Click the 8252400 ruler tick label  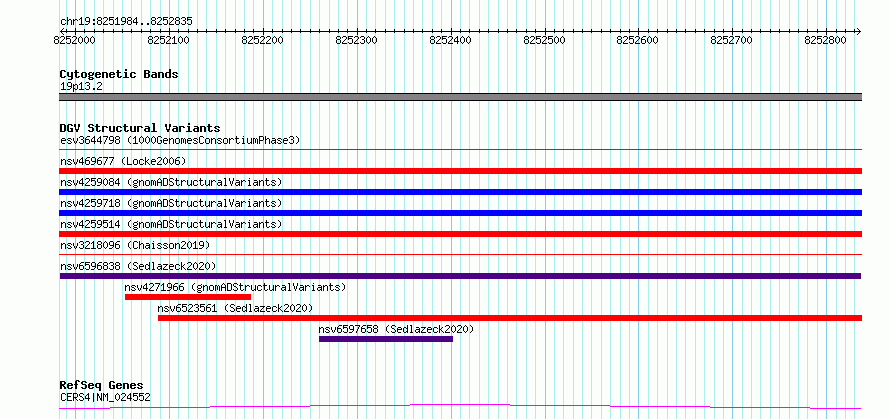451,41
